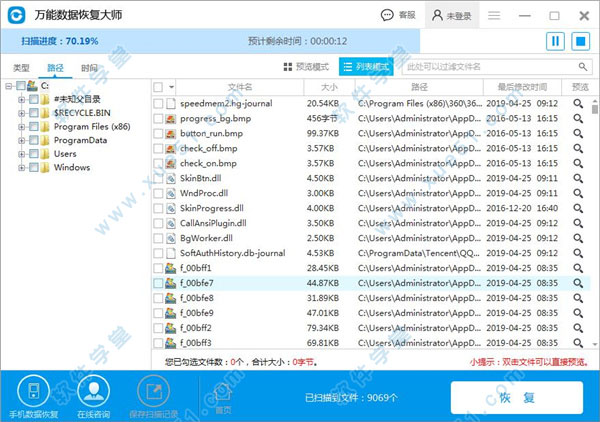Switch to preview mode (预览模式)

pos(307,66)
